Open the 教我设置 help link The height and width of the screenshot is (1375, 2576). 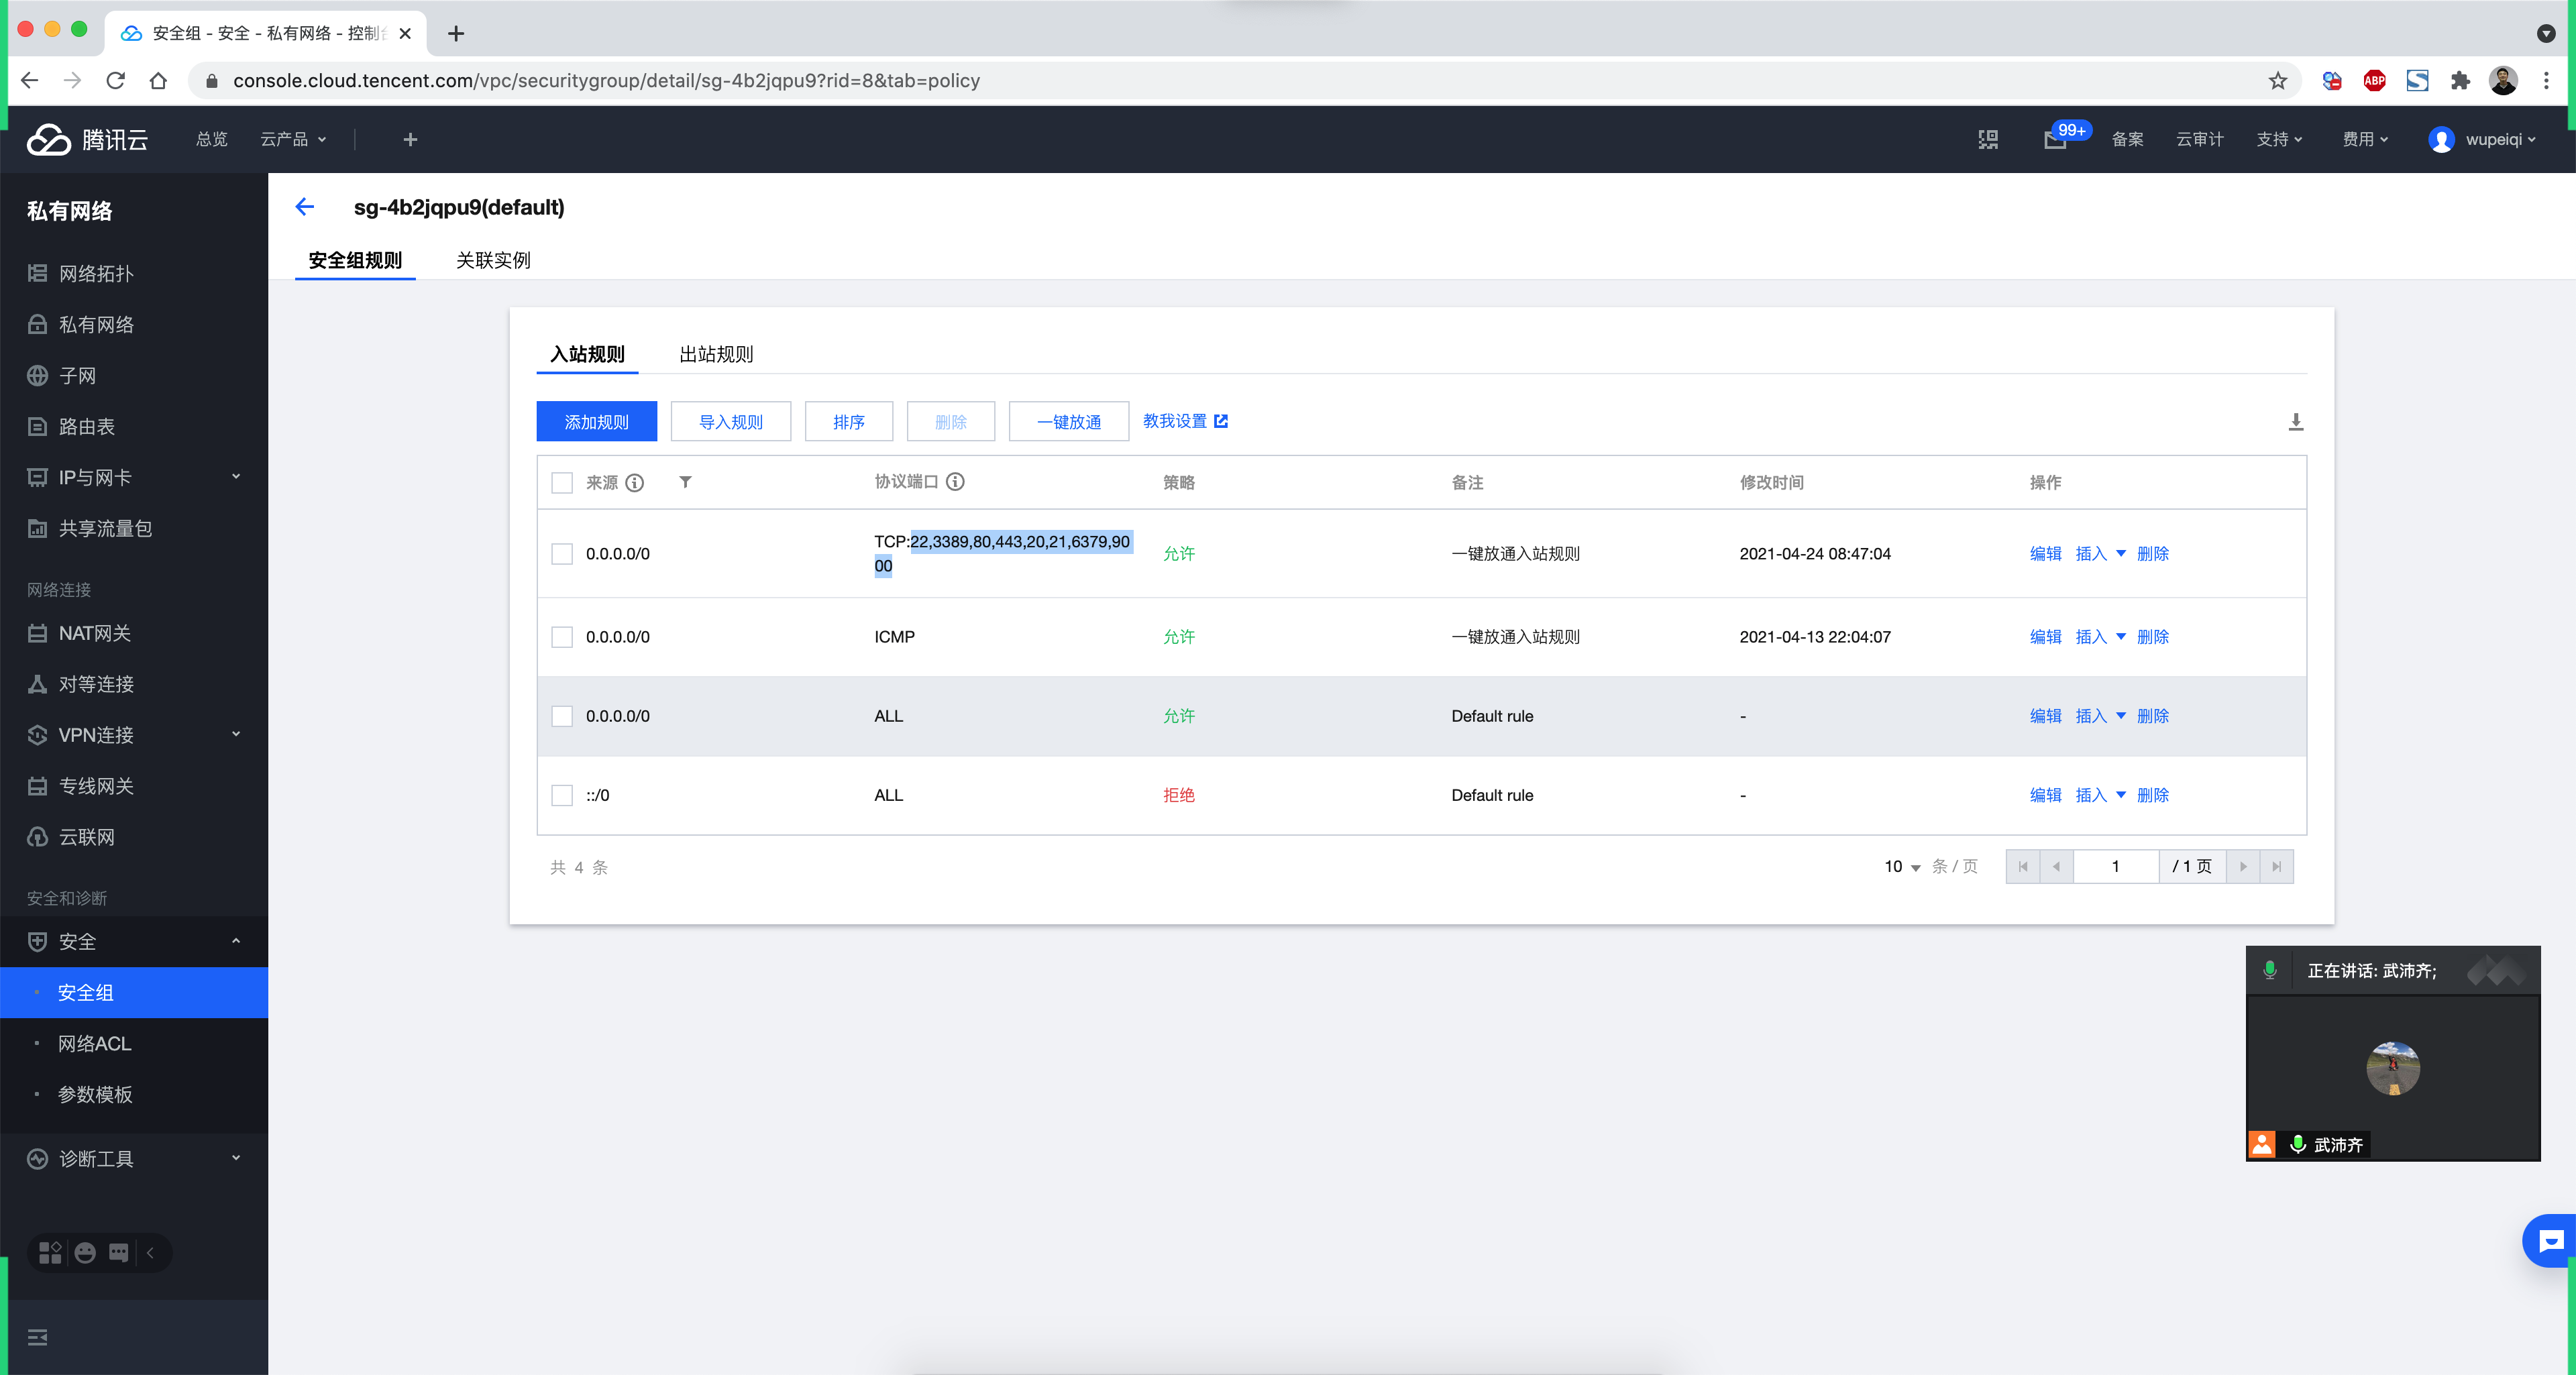pos(1186,421)
